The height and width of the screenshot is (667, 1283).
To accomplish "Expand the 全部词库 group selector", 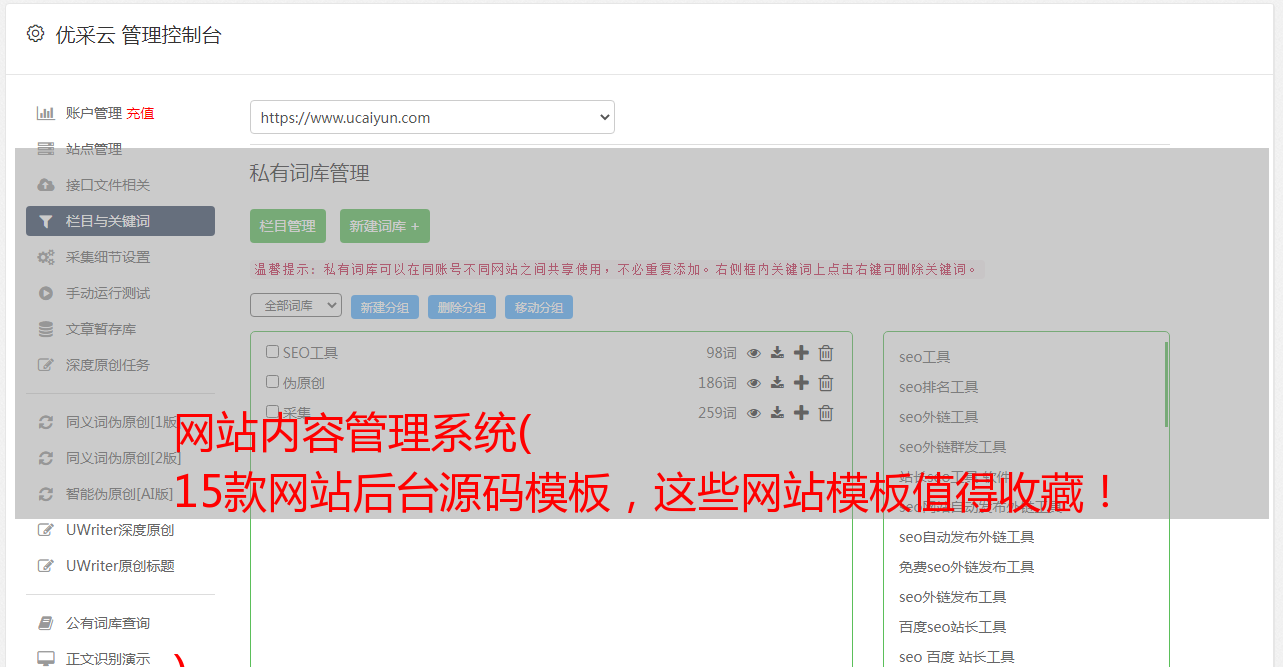I will (x=296, y=306).
